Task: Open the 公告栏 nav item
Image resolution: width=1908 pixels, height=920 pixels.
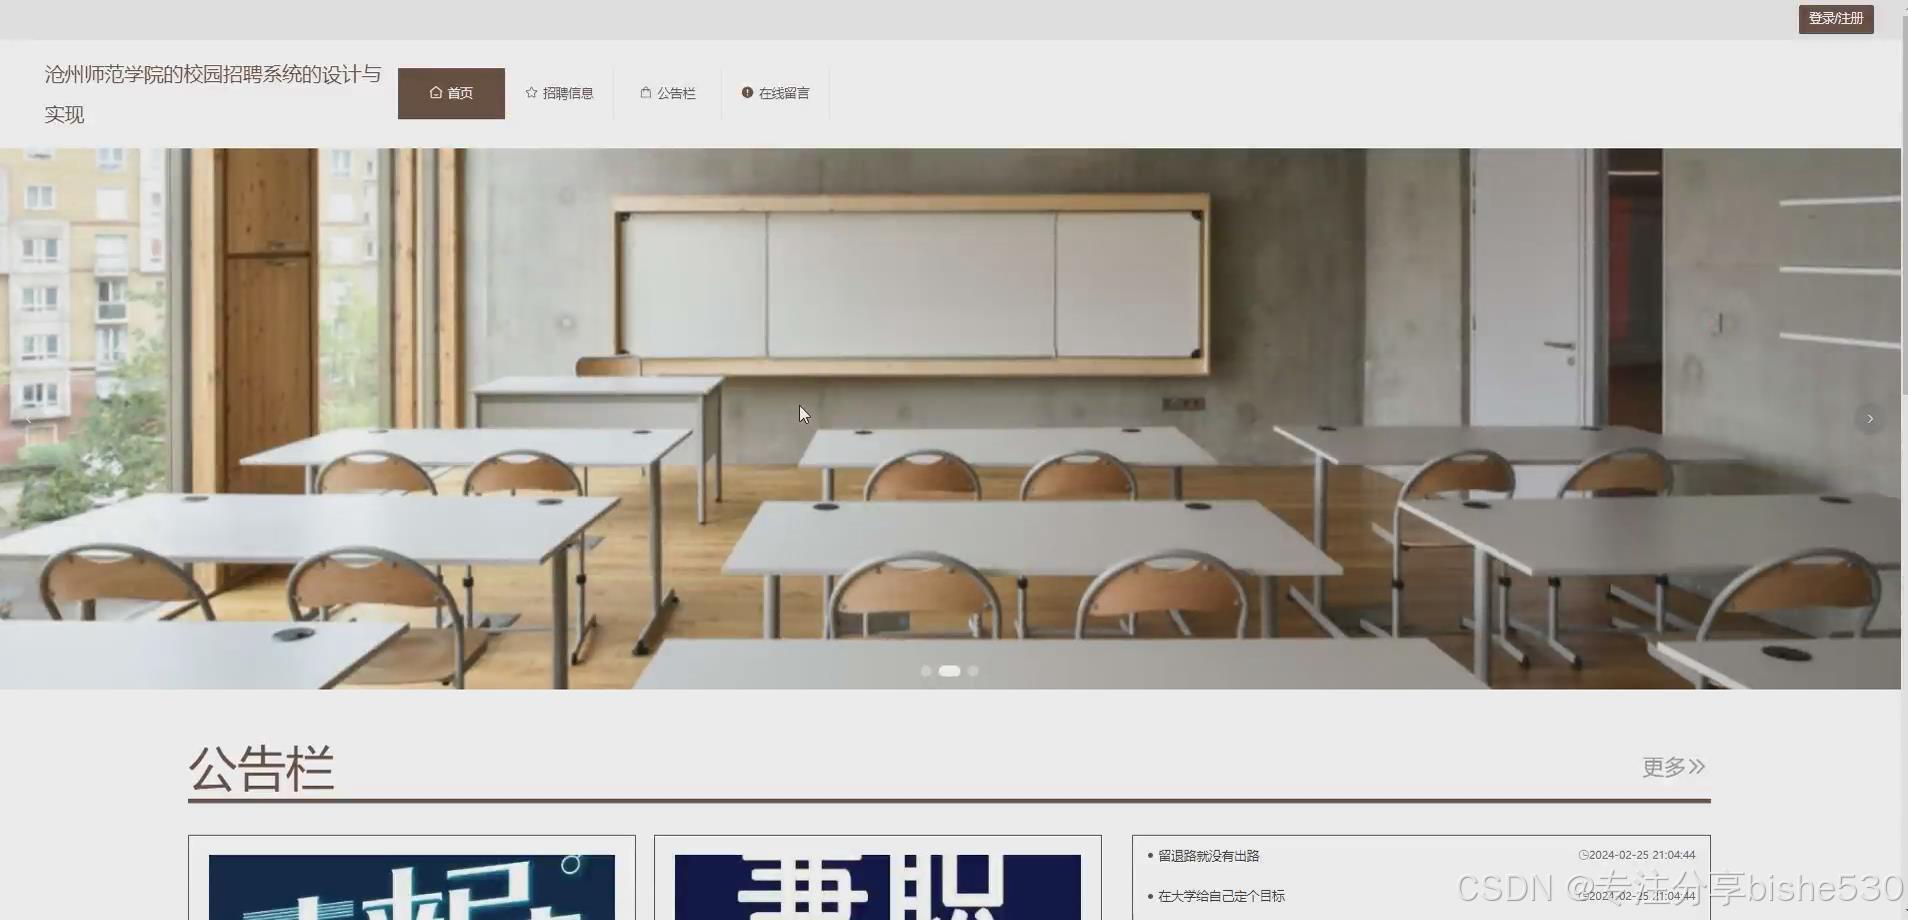Action: [x=667, y=93]
